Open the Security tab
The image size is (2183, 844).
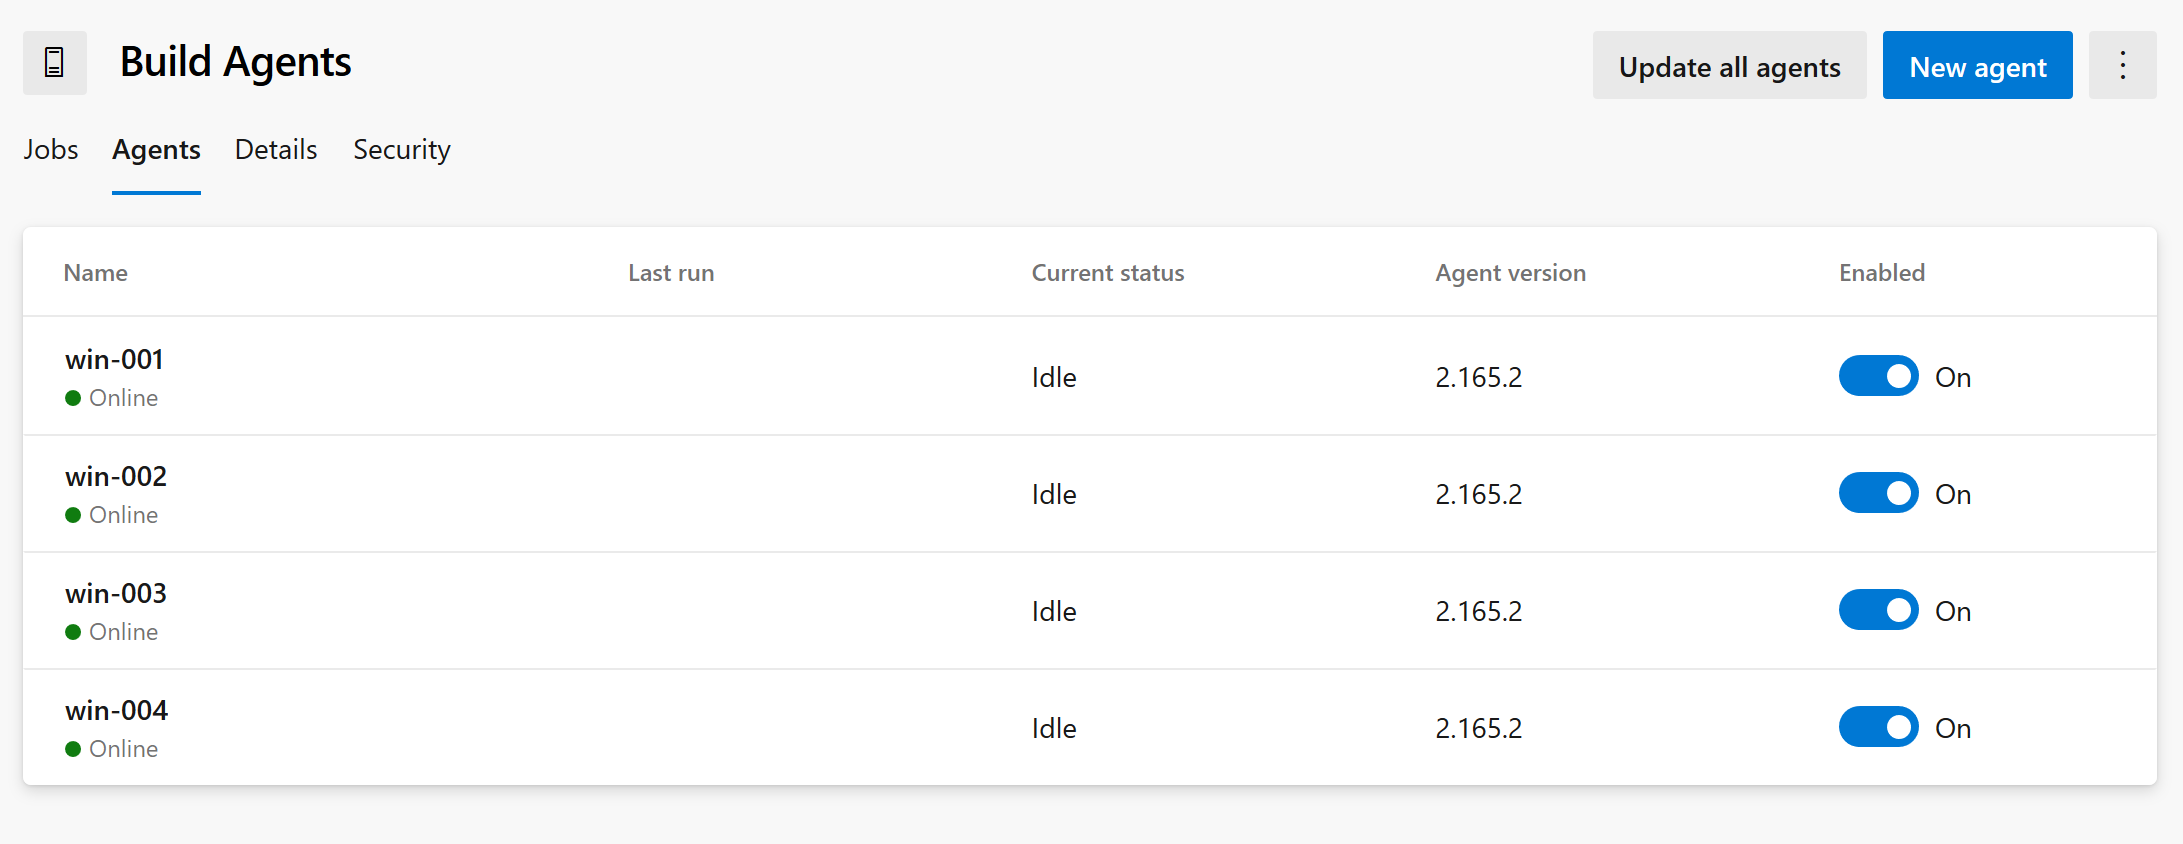coord(401,149)
